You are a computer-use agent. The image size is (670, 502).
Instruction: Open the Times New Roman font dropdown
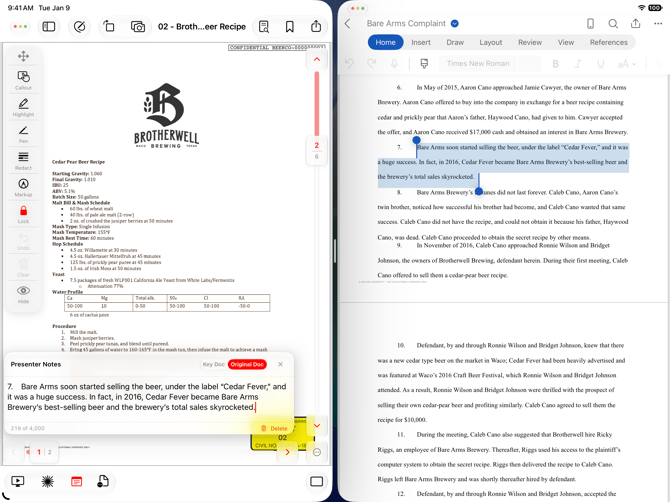point(478,64)
